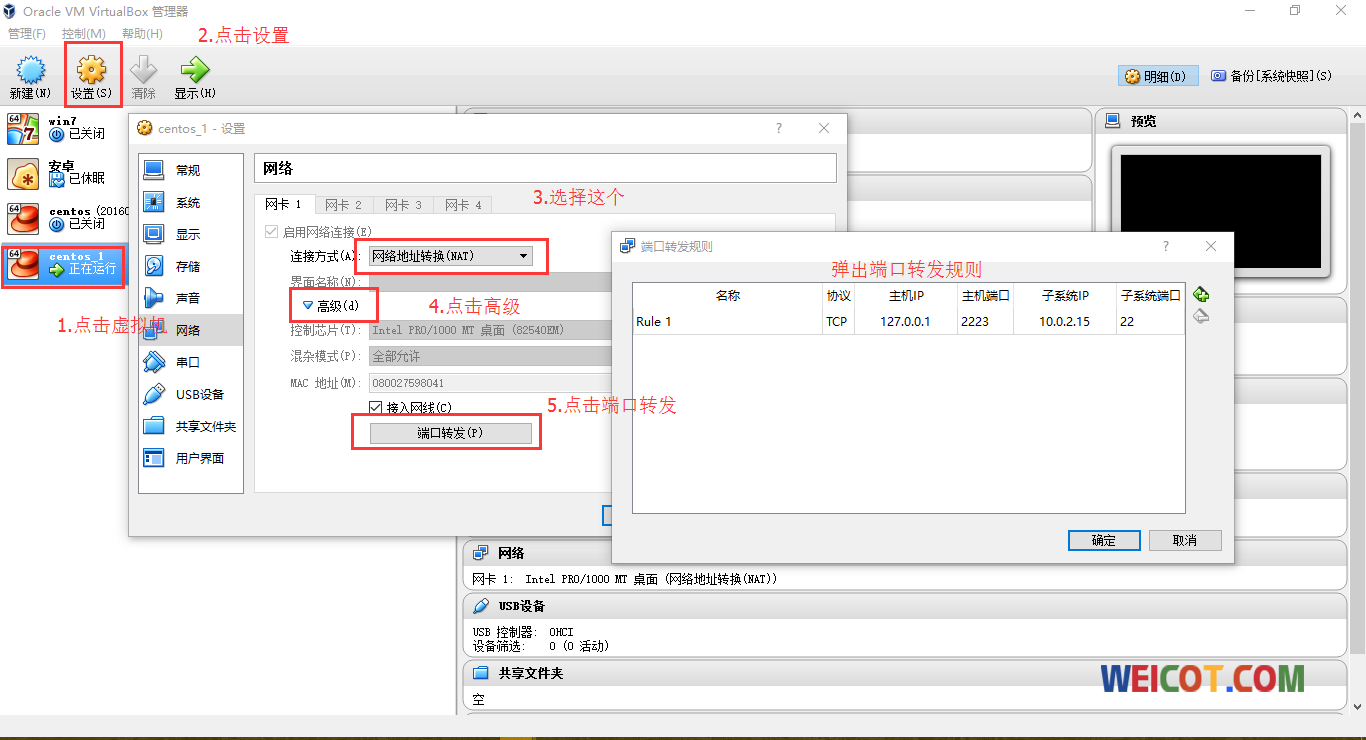Open help in centos_1 settings dialog

coord(779,128)
